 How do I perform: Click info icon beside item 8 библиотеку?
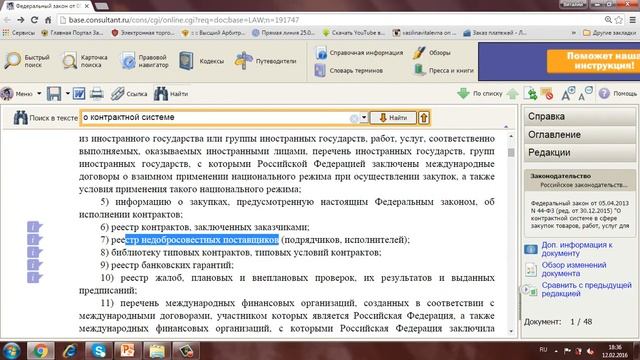point(35,252)
